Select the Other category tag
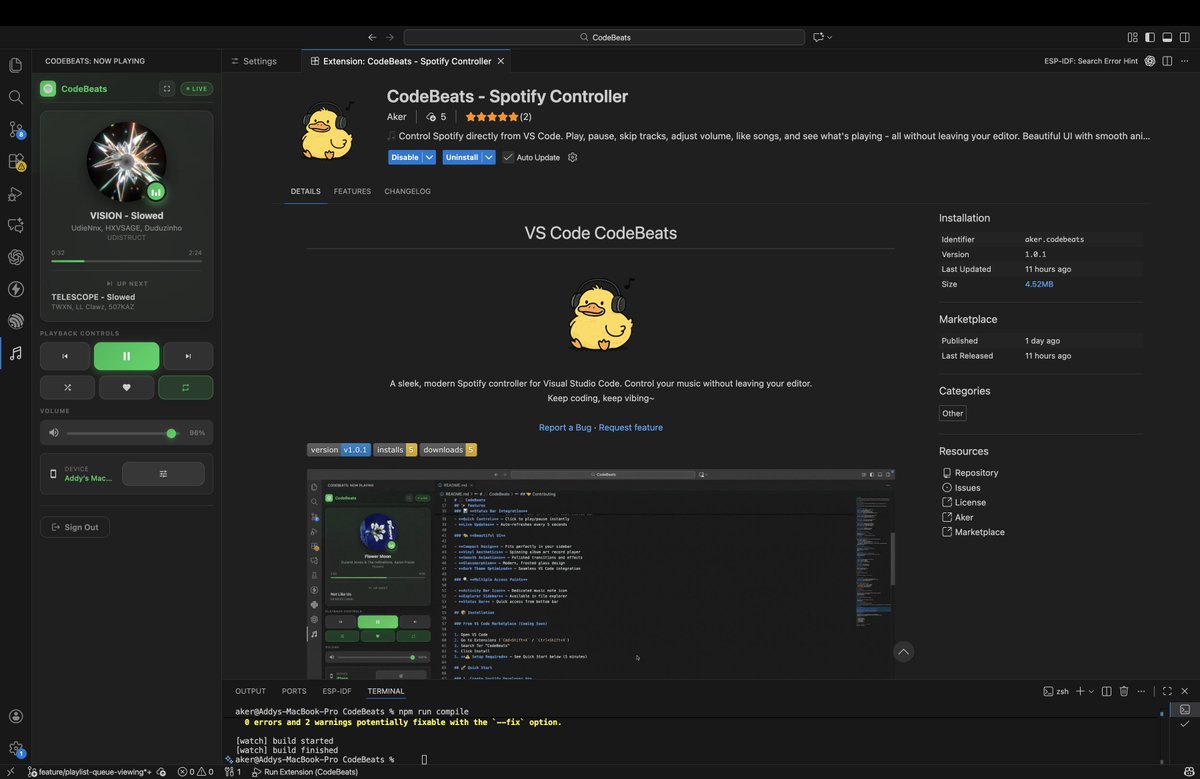The image size is (1200, 779). [x=953, y=413]
